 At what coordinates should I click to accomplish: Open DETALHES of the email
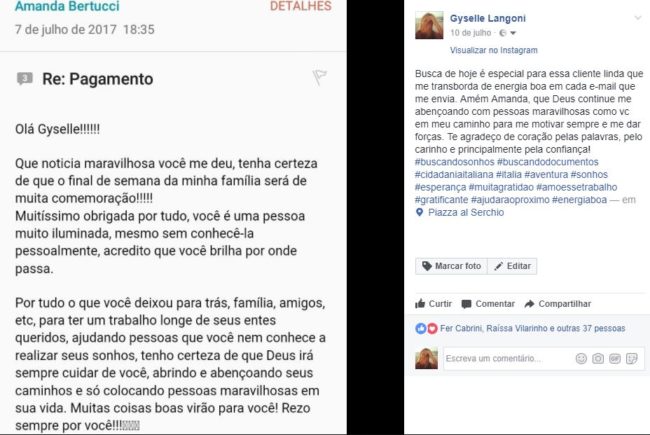tap(301, 6)
